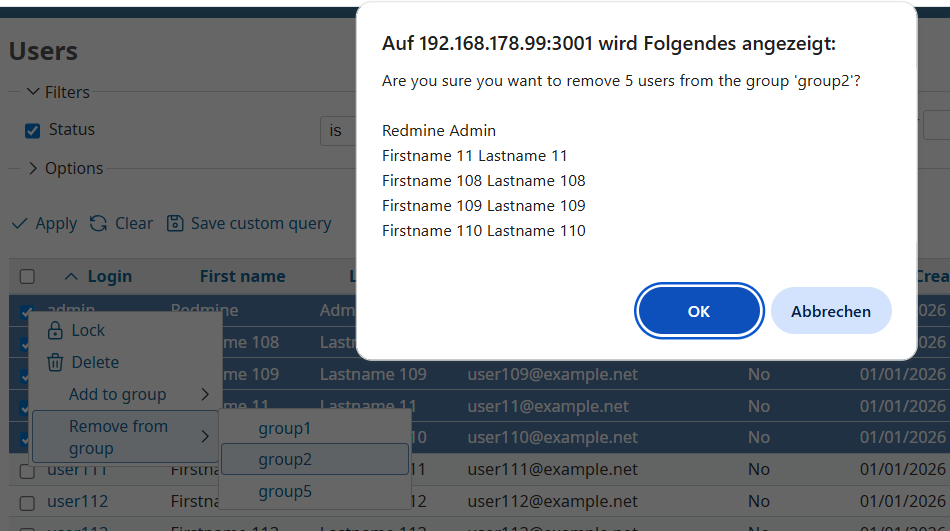Image resolution: width=950 pixels, height=531 pixels.
Task: Confirm removal with the OK button
Action: point(699,311)
